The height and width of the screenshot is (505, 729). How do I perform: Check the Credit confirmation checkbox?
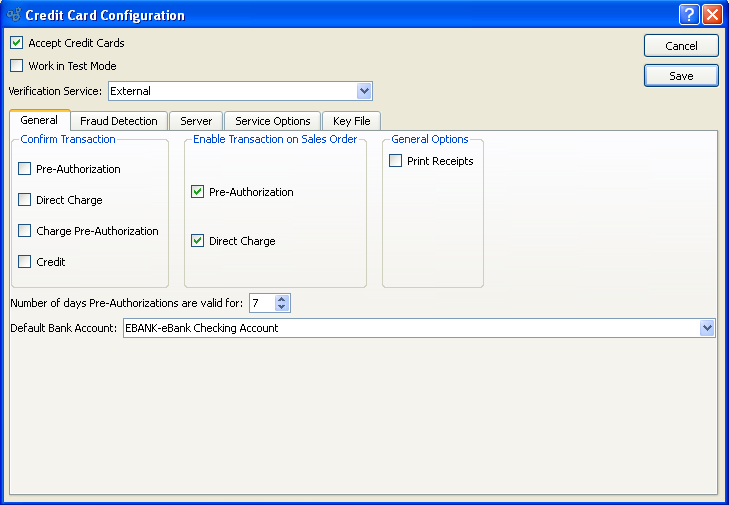tap(25, 262)
